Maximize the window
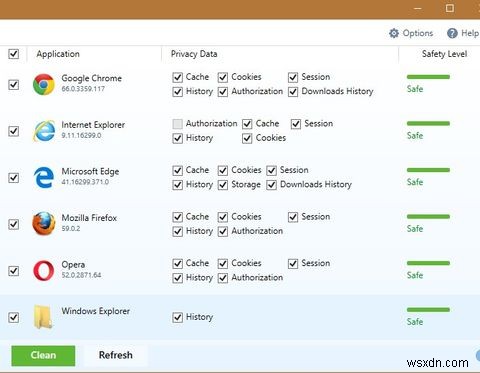Viewport: 480px width, 373px height. tap(450, 8)
